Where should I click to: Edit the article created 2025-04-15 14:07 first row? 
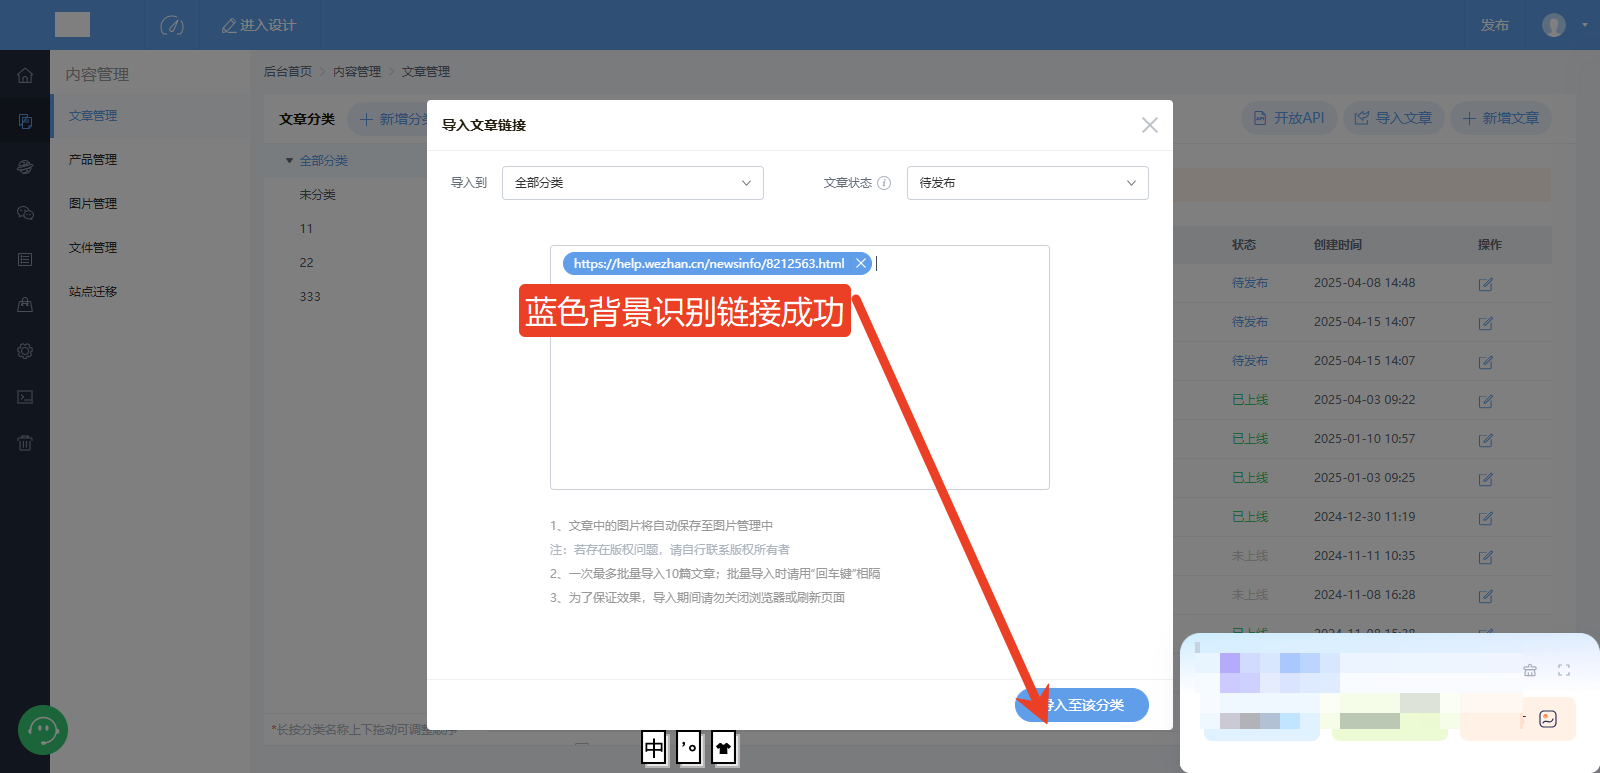[x=1486, y=323]
